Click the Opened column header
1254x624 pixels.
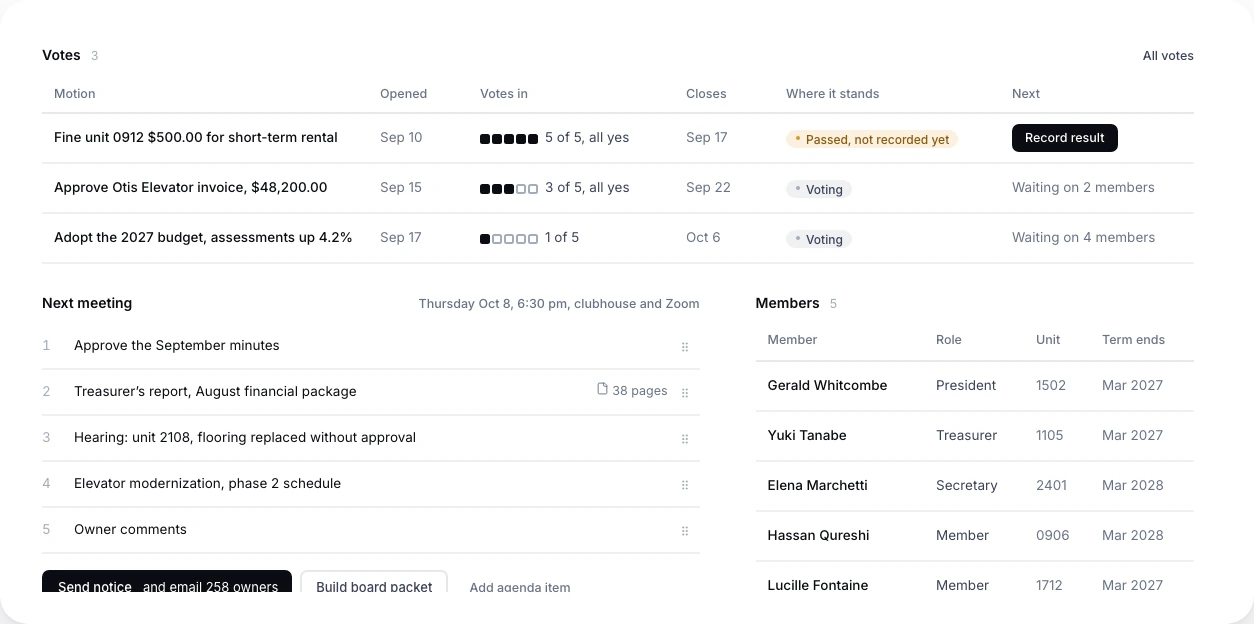(x=403, y=94)
